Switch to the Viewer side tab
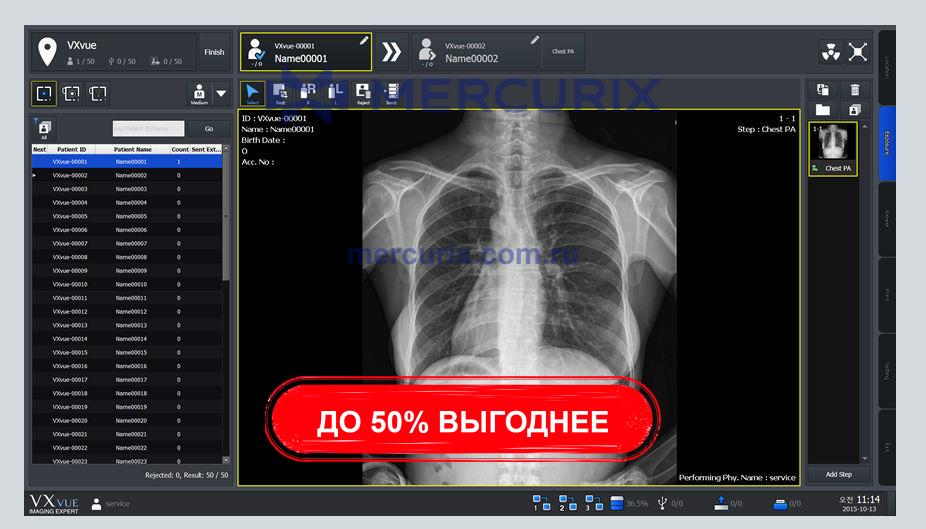 pyautogui.click(x=886, y=219)
